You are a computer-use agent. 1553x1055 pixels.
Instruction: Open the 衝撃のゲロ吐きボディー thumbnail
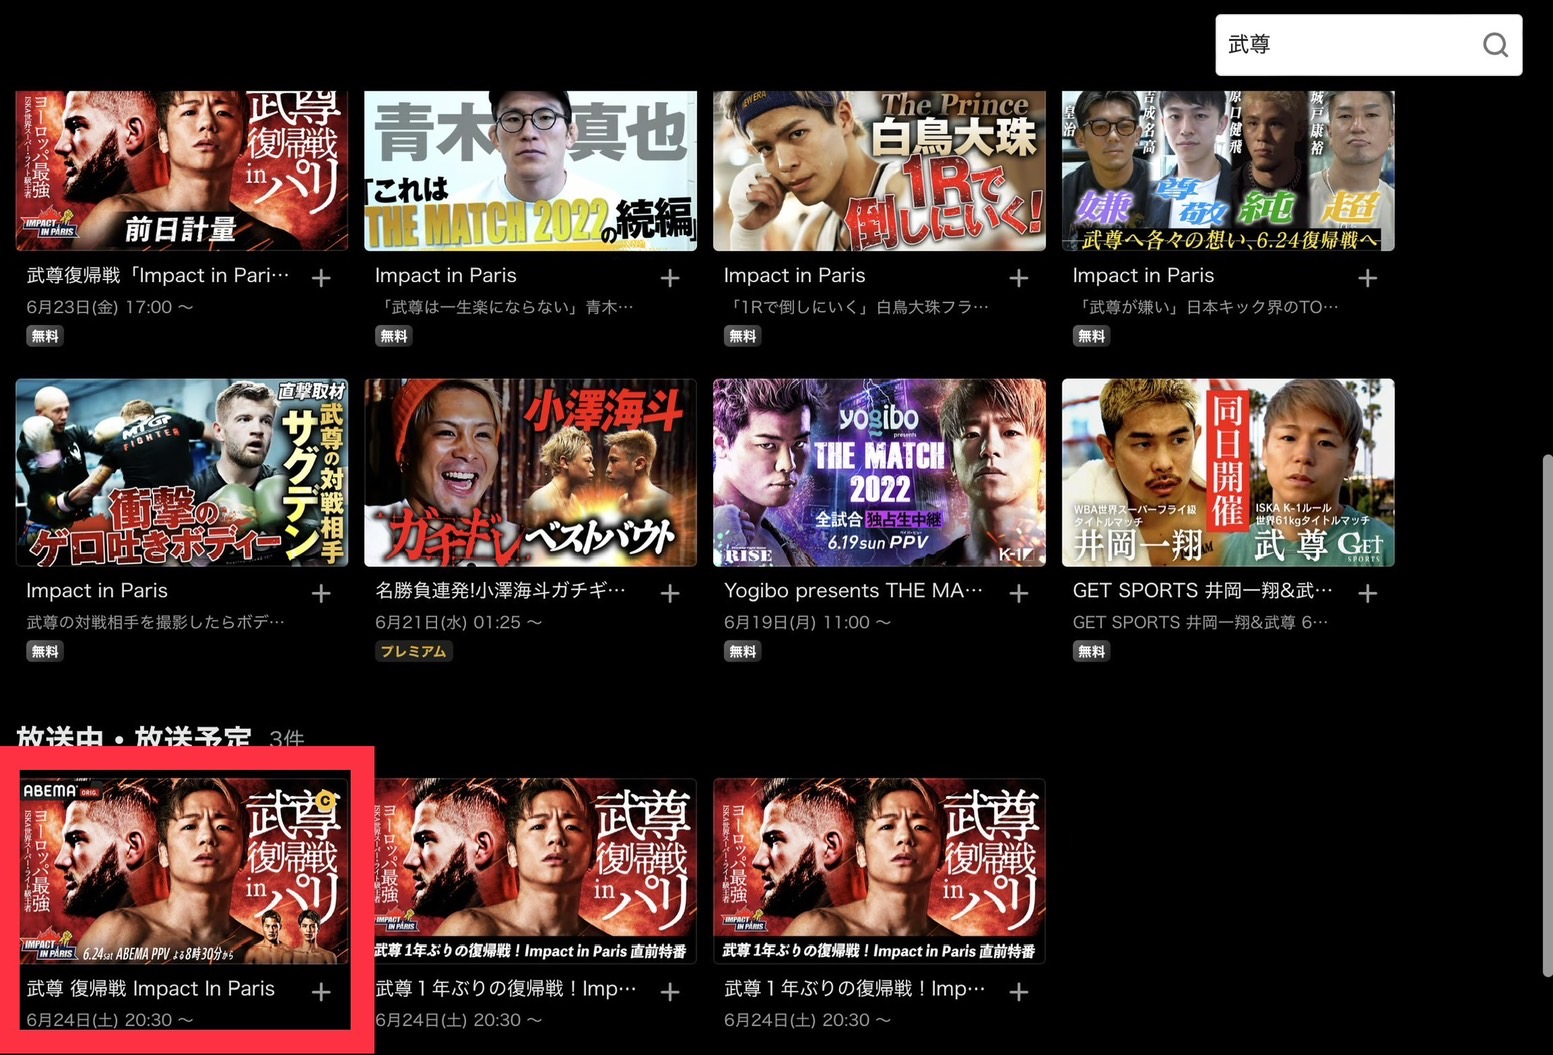[x=182, y=472]
